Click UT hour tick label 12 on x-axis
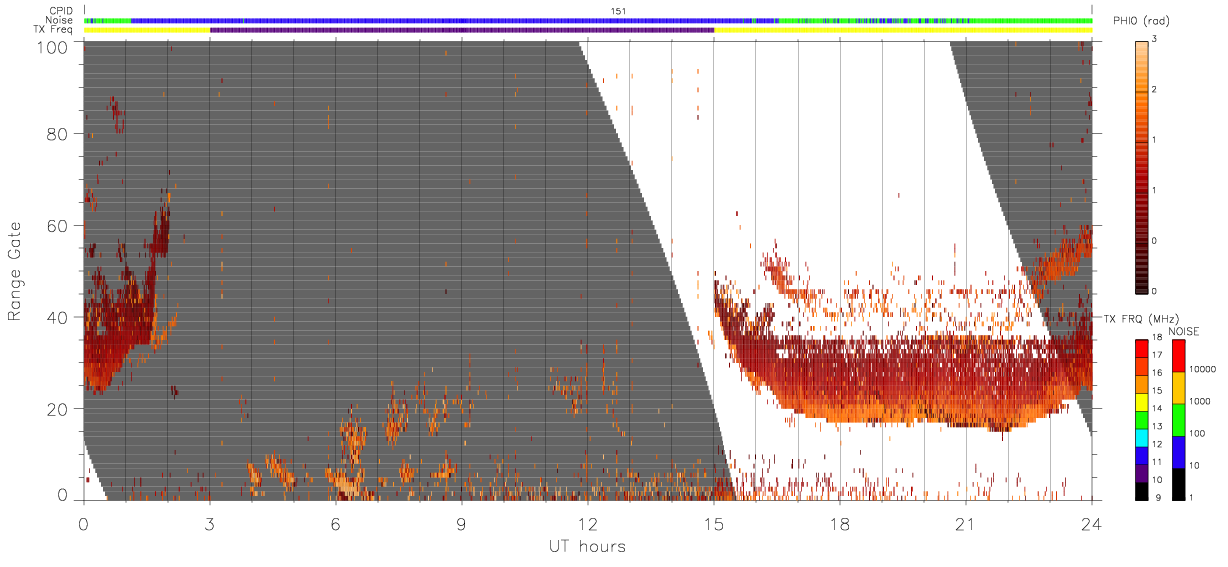Screen dimensions: 1228x567 tap(588, 523)
